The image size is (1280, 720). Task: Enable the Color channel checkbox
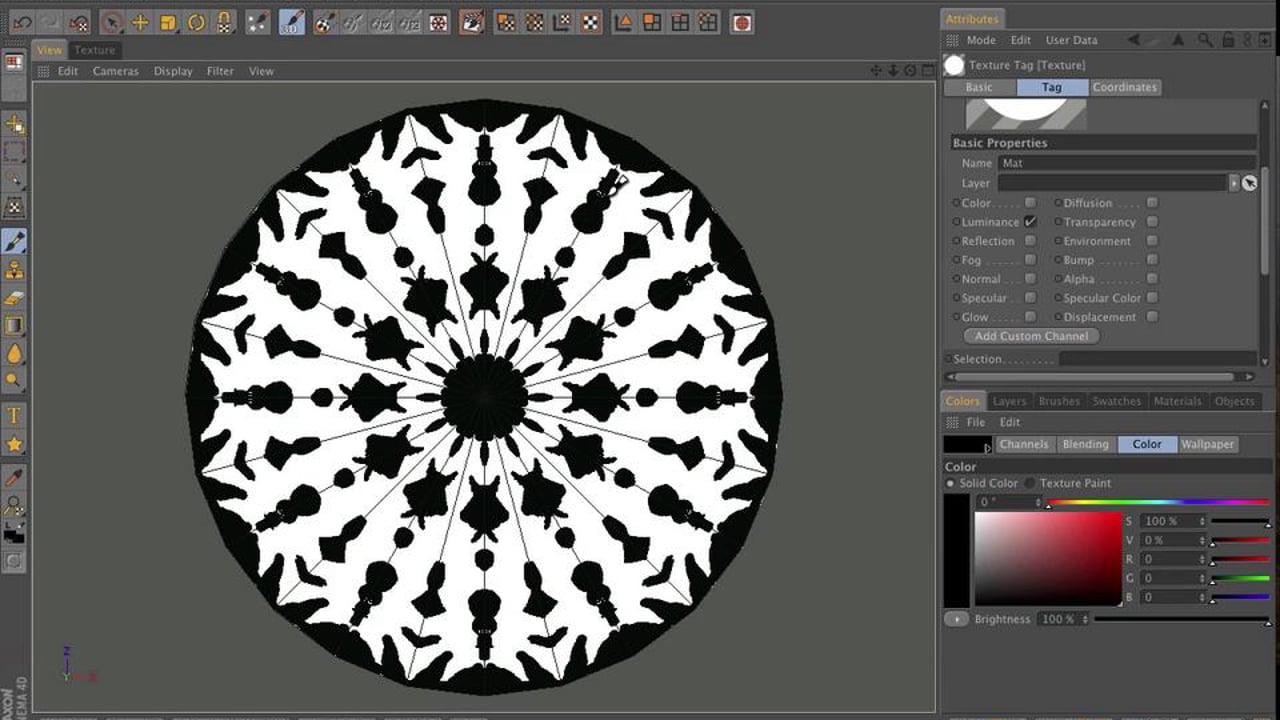[1030, 203]
